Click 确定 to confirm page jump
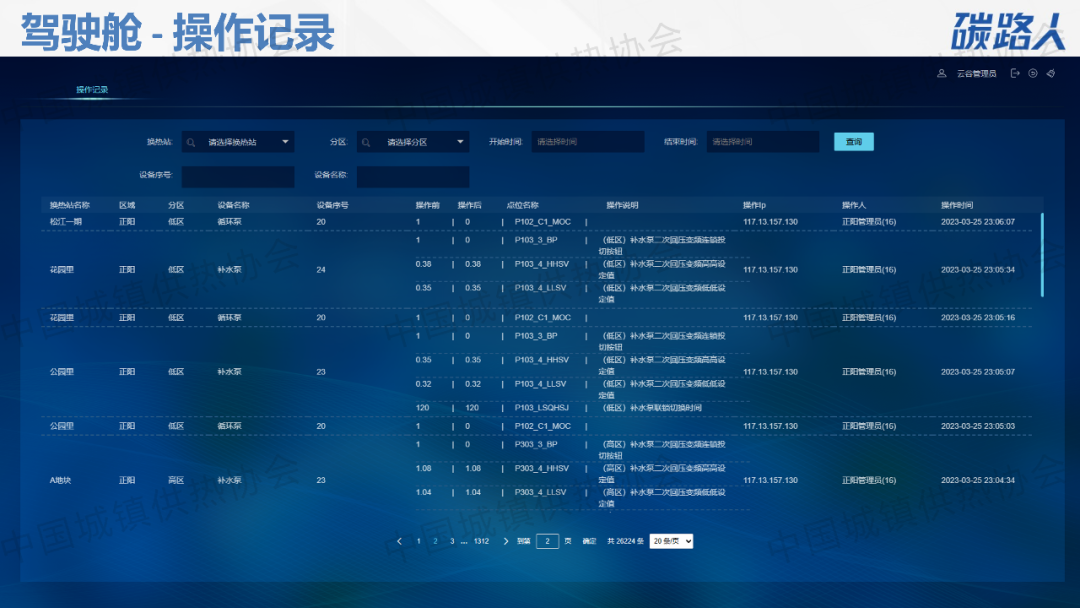 pos(589,541)
